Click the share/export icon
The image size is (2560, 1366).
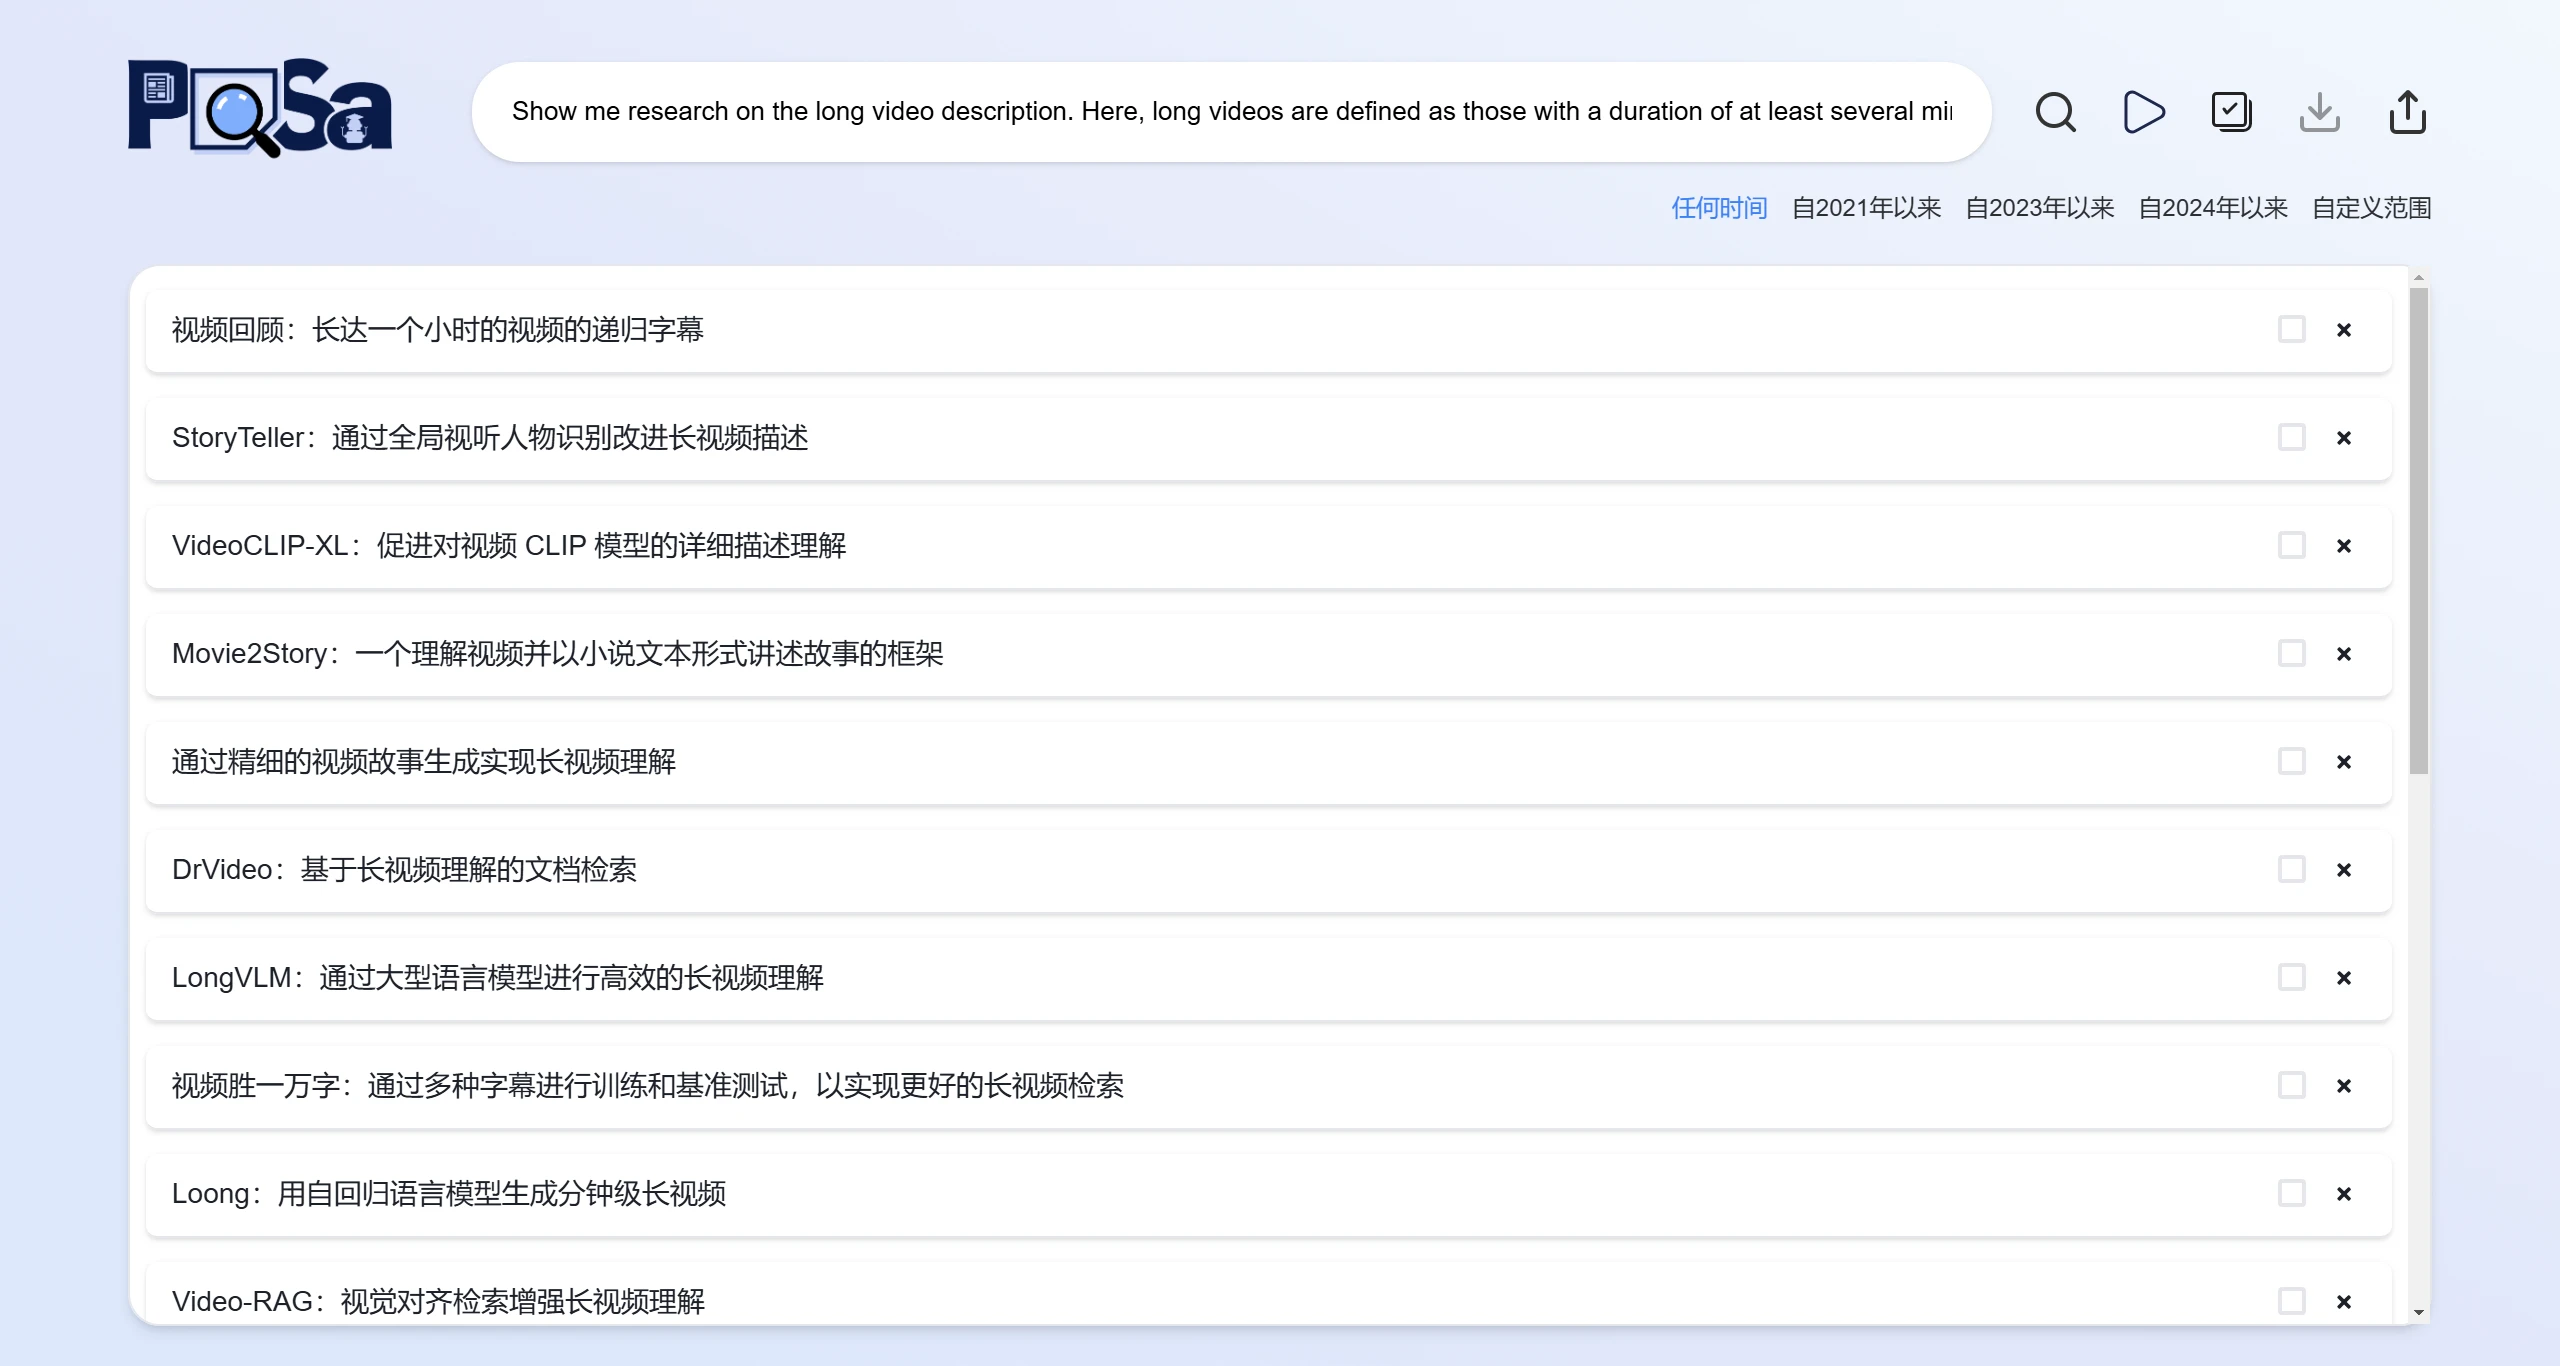pos(2407,111)
